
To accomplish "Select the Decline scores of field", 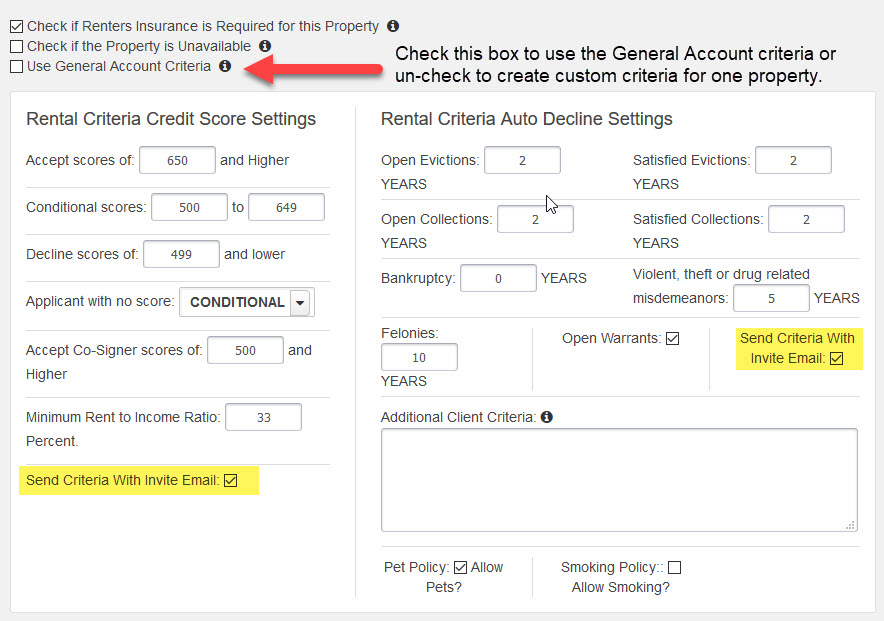I will tap(181, 254).
